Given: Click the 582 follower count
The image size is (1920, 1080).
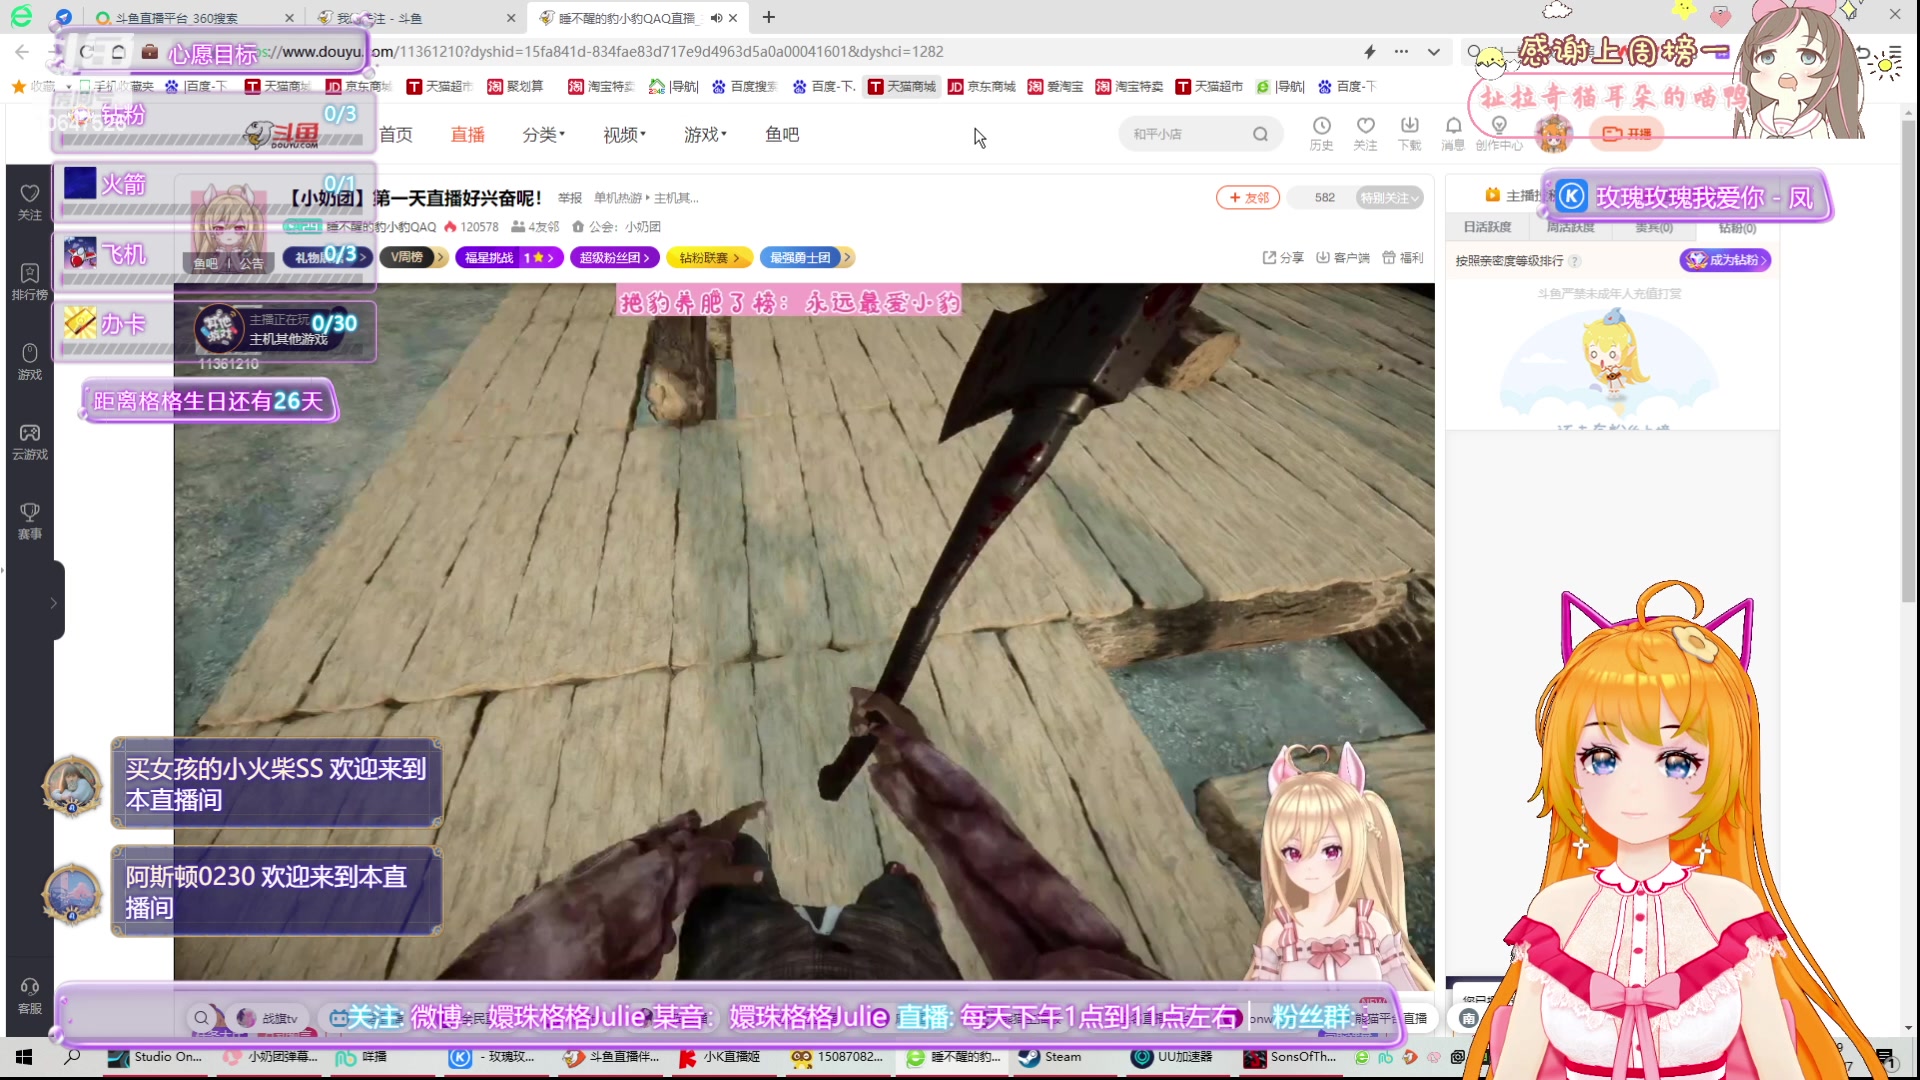Looking at the screenshot, I should tap(1325, 198).
